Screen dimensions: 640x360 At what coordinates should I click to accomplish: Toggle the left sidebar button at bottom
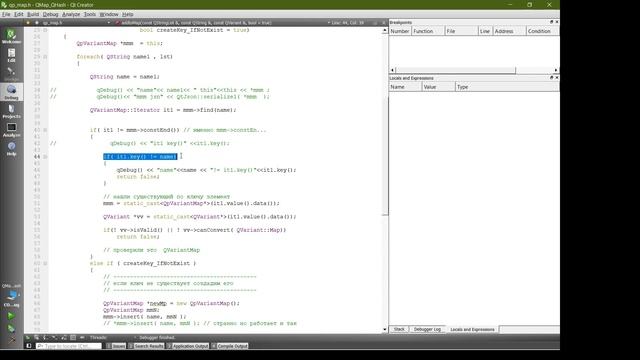29,346
